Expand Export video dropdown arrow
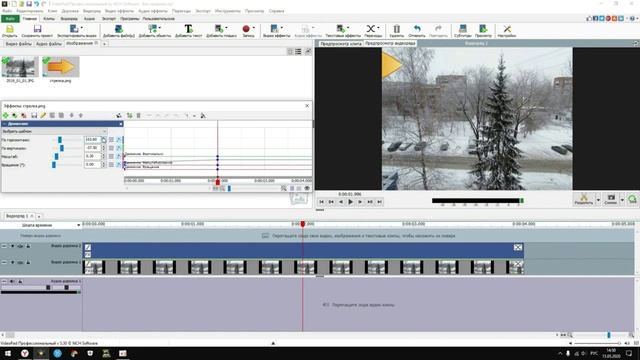Image resolution: width=640 pixels, height=360 pixels. (82, 28)
